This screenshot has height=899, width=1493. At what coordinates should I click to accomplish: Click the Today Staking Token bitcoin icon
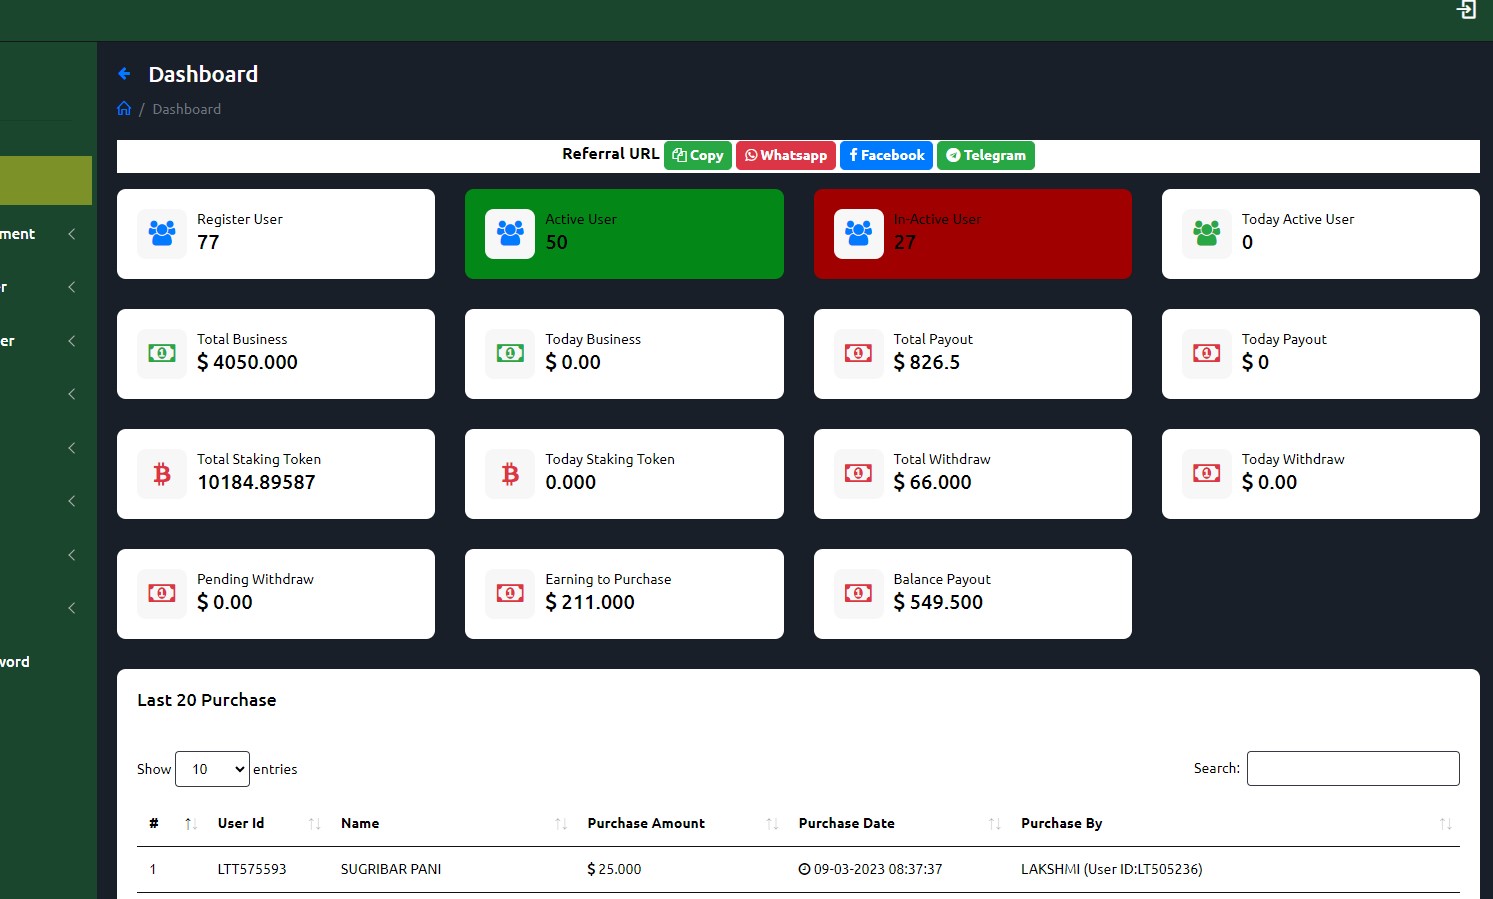pyautogui.click(x=510, y=474)
